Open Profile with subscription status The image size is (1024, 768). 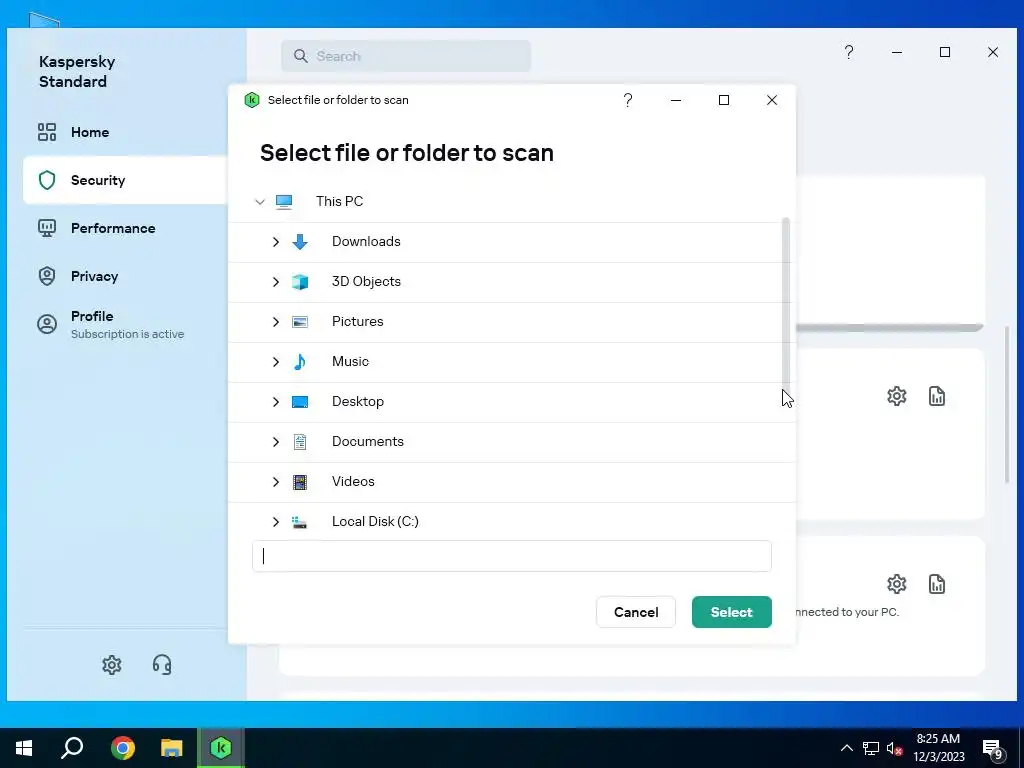pos(127,325)
